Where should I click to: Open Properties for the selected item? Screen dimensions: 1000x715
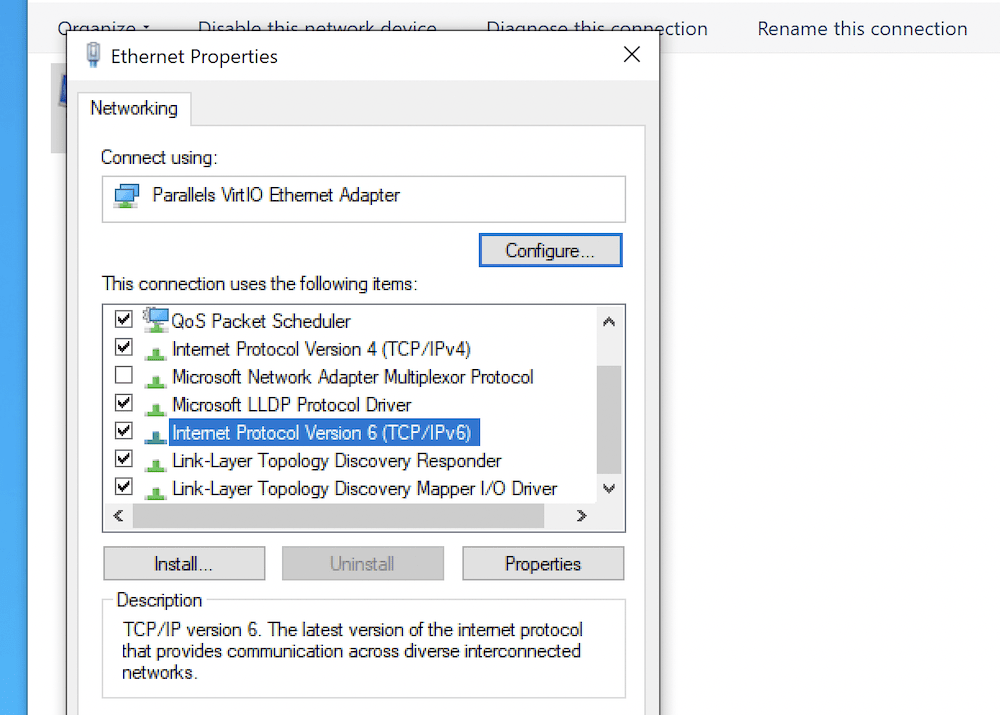coord(543,563)
